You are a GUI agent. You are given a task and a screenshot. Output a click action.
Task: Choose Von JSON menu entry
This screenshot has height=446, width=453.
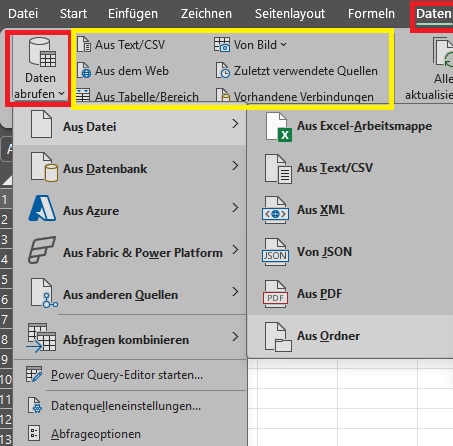pos(350,252)
